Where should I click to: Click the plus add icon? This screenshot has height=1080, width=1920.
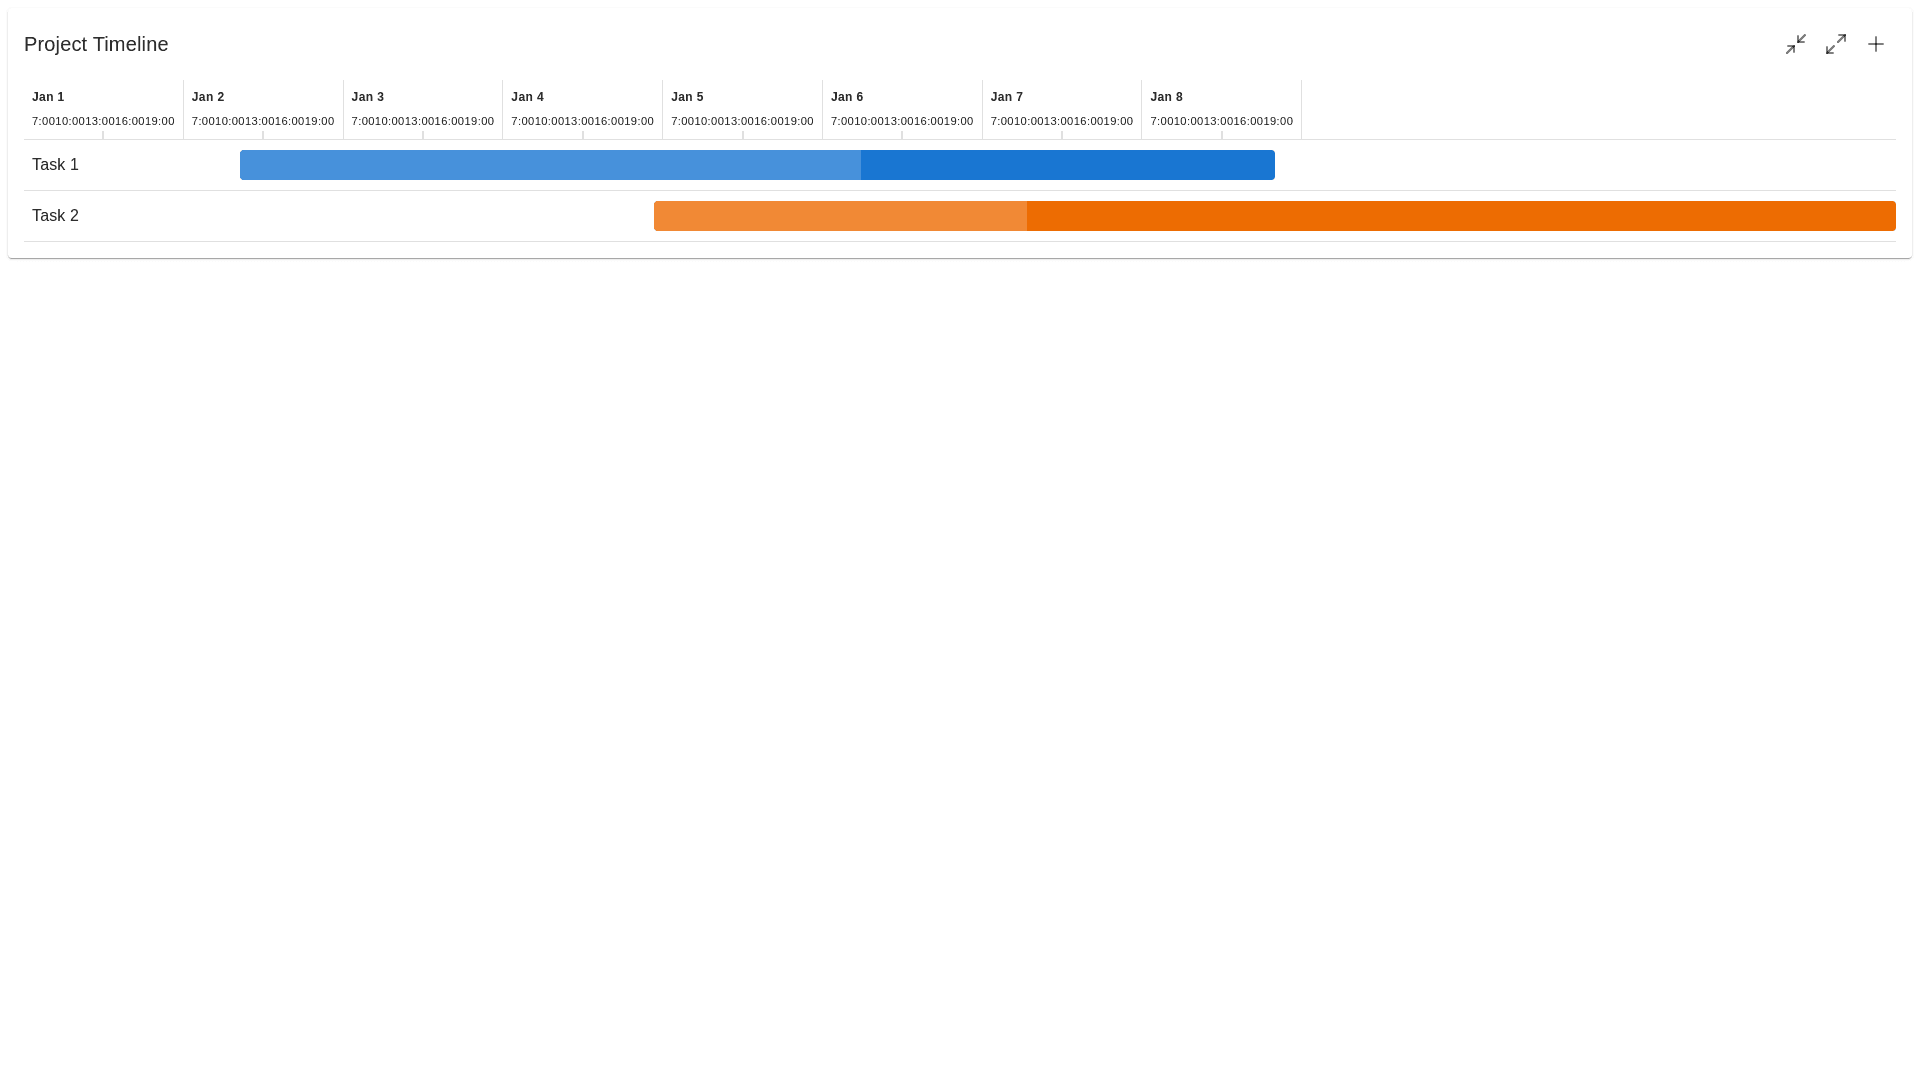(x=1876, y=44)
